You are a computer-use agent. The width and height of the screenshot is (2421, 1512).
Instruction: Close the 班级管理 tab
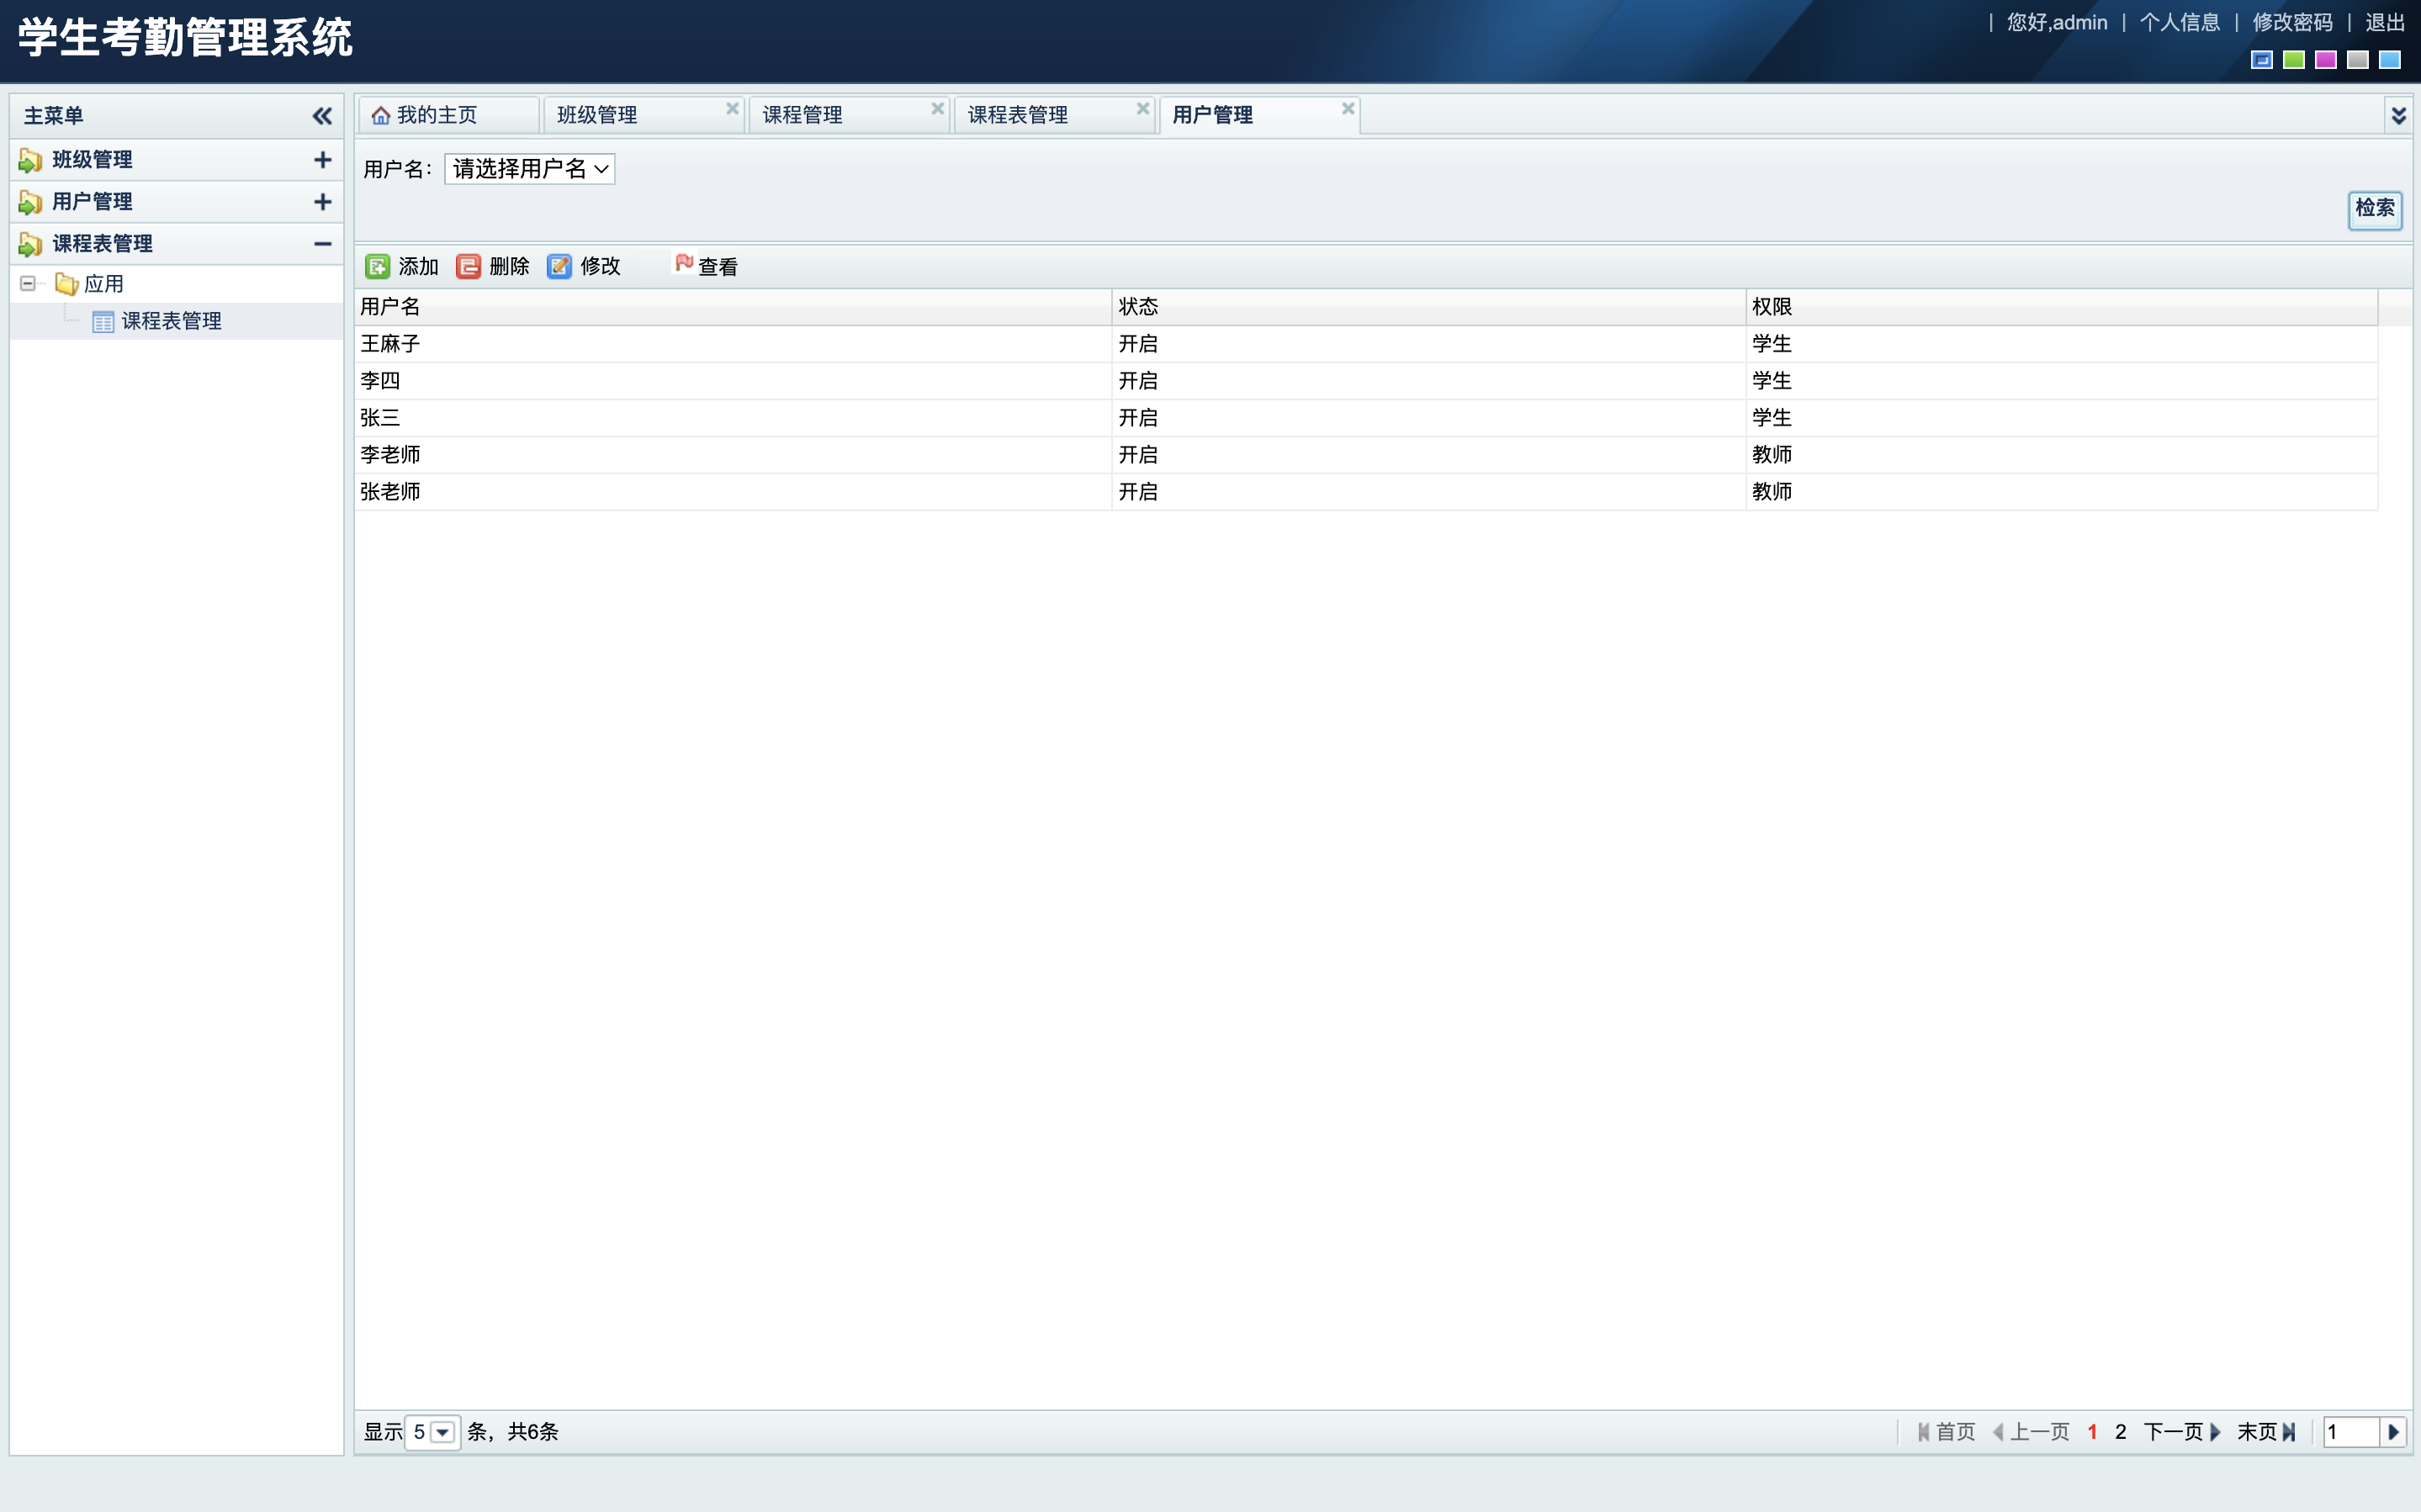732,108
